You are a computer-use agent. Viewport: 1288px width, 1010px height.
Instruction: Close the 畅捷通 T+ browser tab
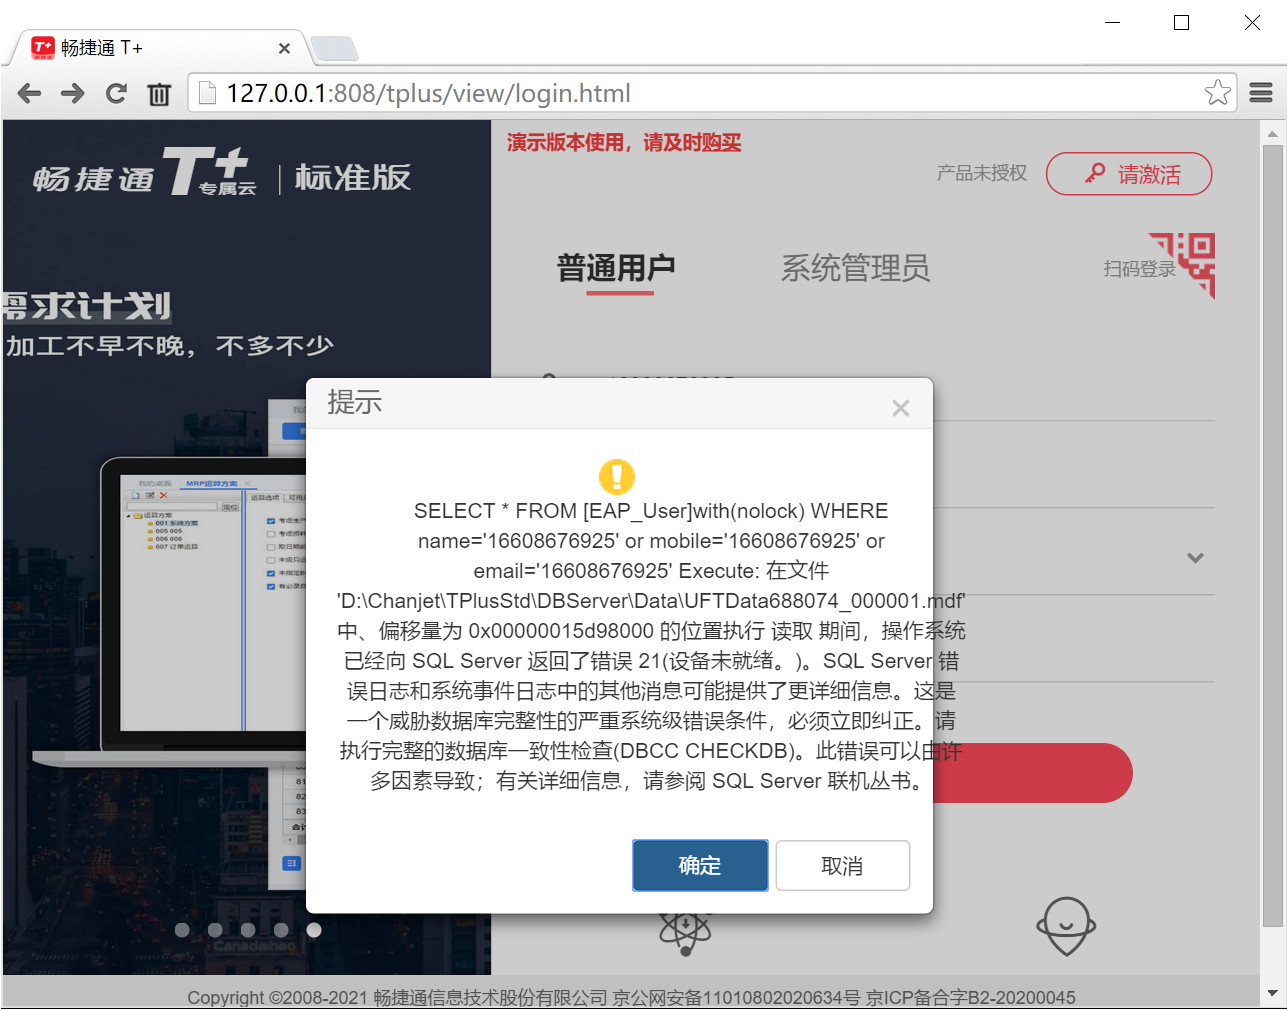(x=284, y=48)
